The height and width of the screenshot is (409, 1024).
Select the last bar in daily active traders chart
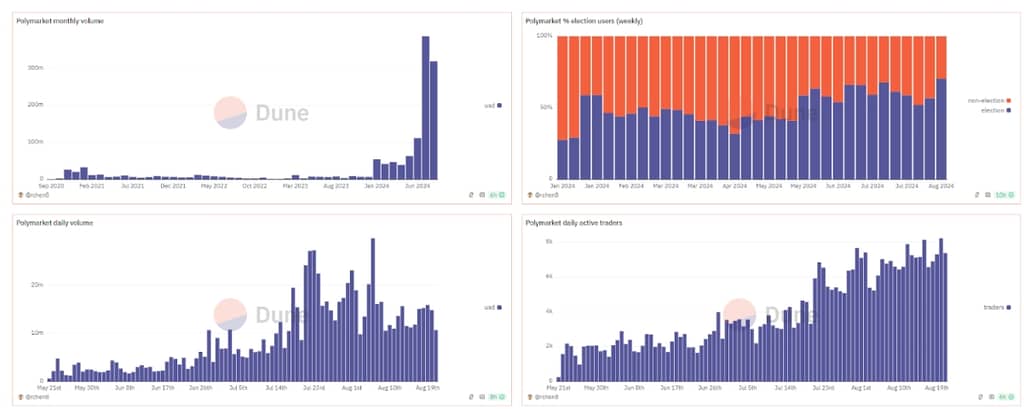pyautogui.click(x=945, y=318)
